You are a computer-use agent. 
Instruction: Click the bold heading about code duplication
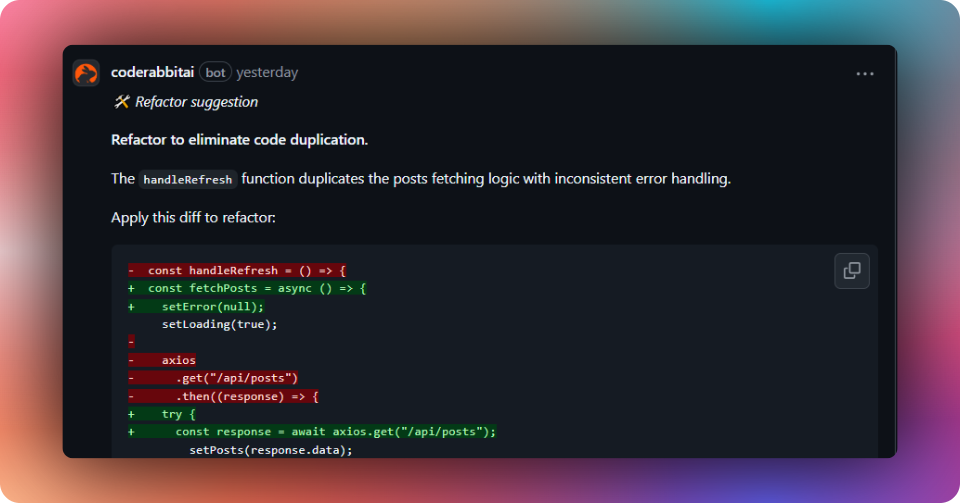tap(239, 139)
